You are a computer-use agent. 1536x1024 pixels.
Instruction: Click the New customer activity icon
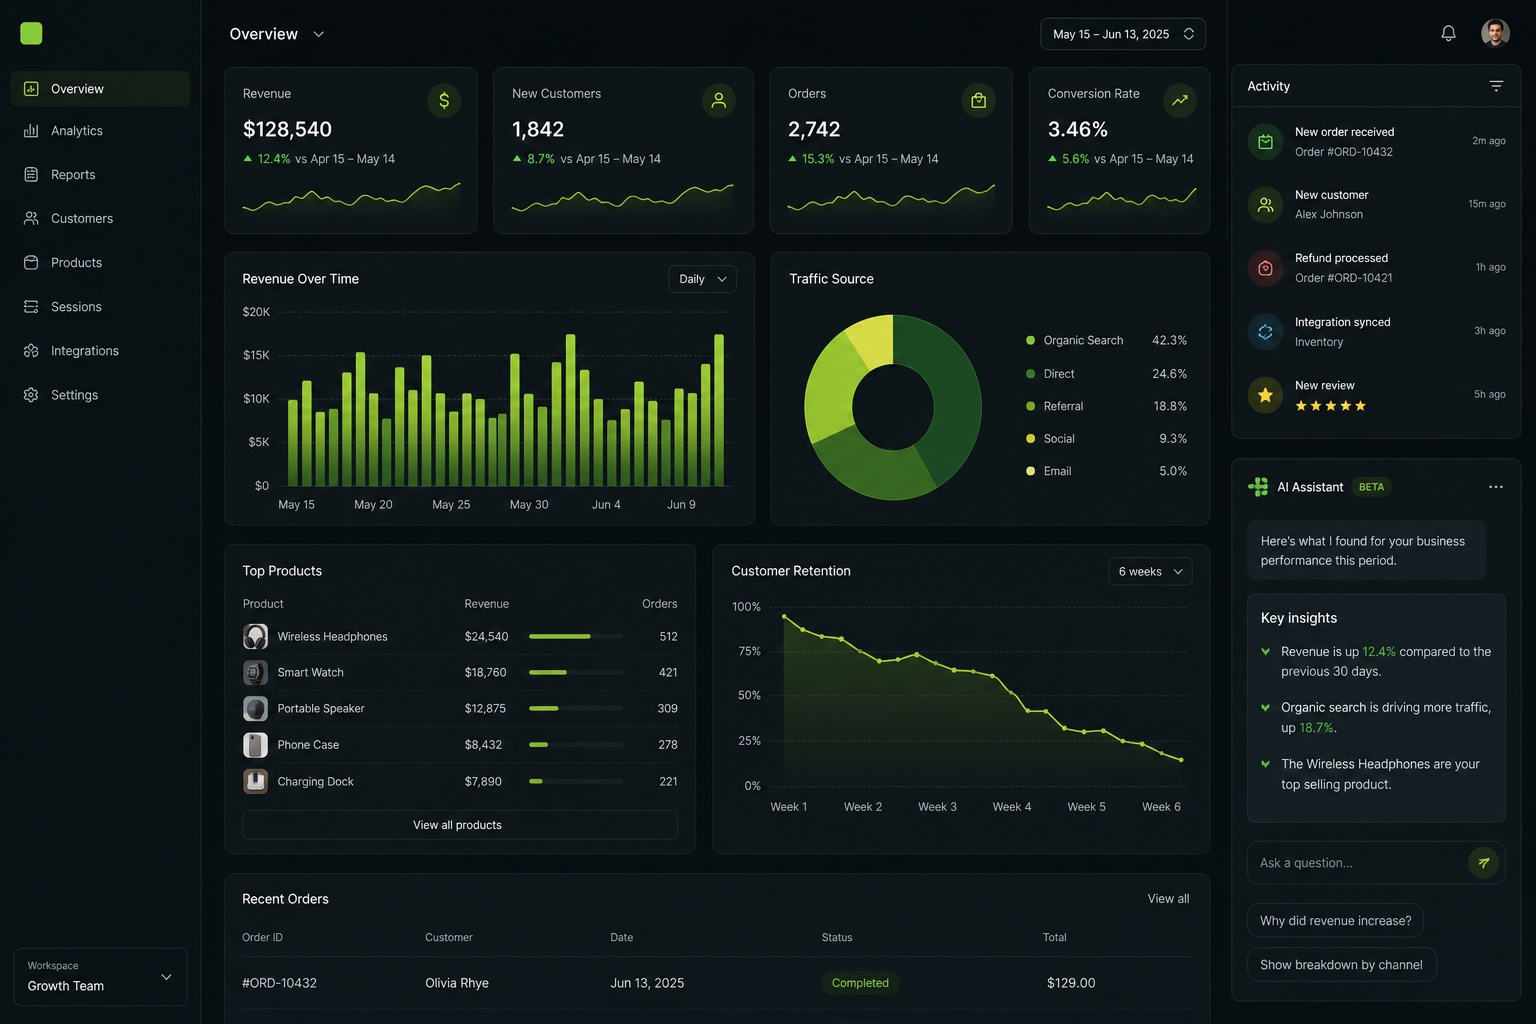[x=1265, y=205]
